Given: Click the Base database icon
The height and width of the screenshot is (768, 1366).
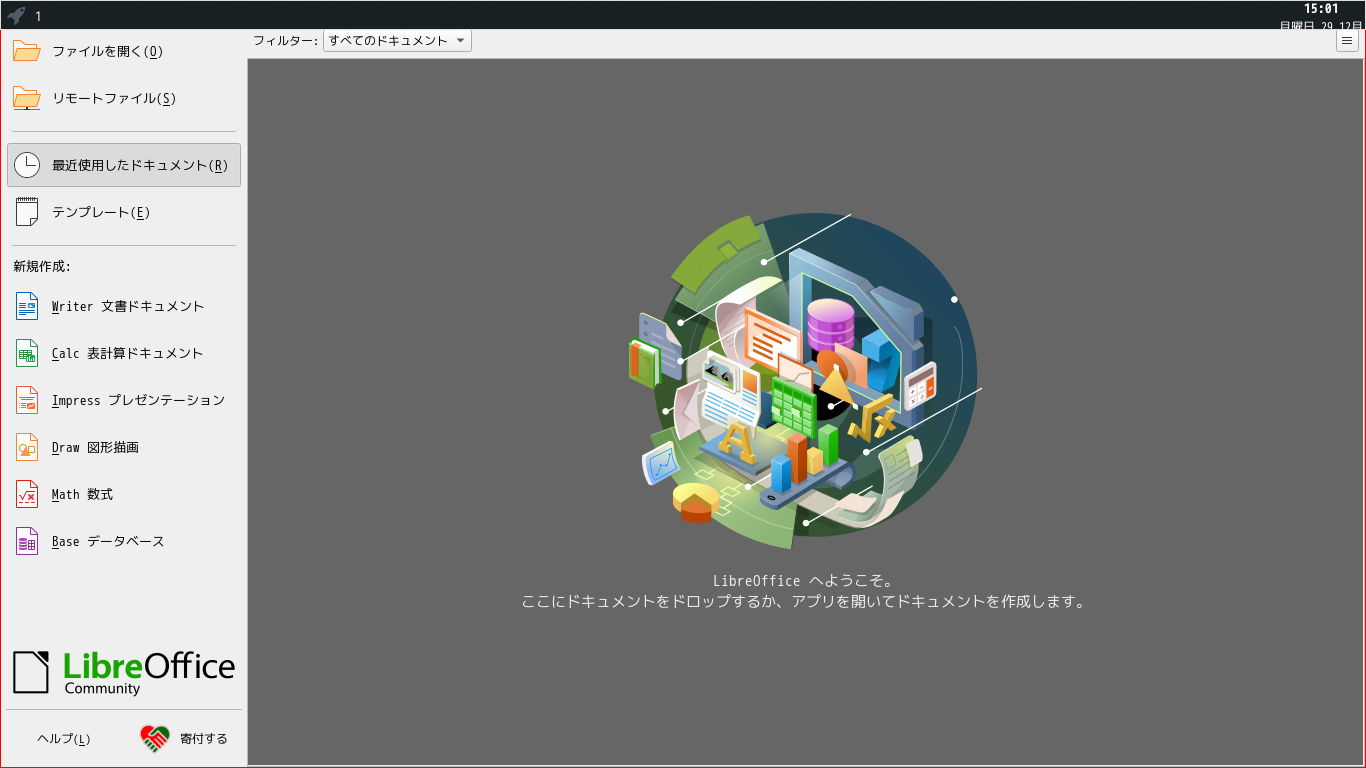Looking at the screenshot, I should pos(27,541).
